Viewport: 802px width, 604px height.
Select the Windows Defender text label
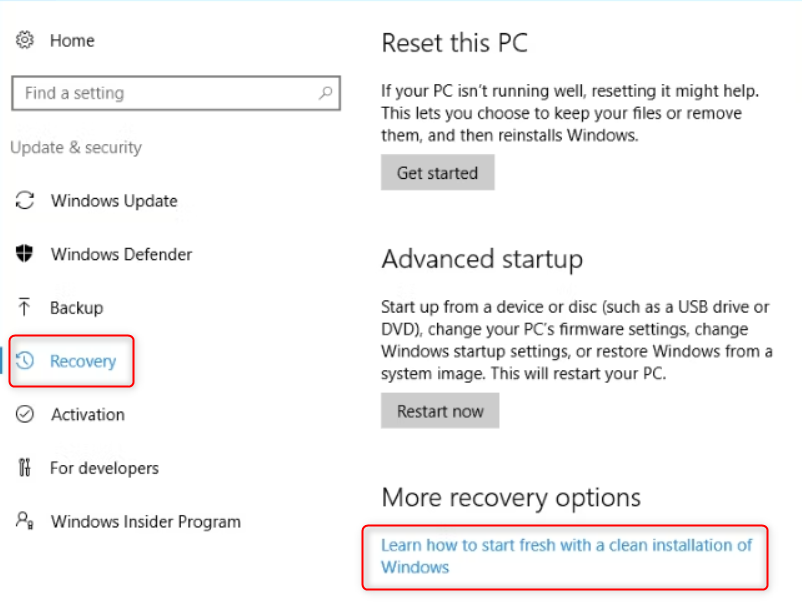(121, 254)
